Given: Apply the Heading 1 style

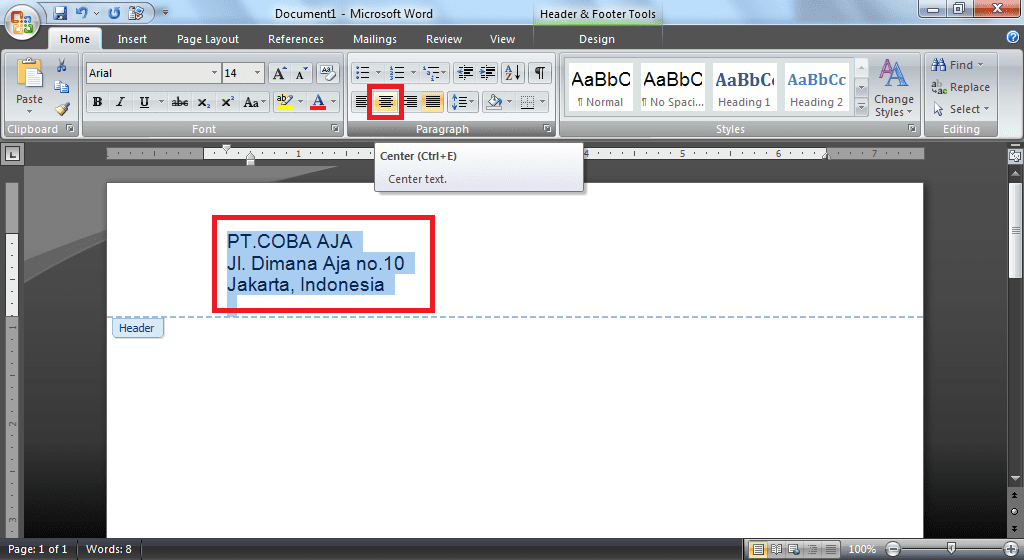Looking at the screenshot, I should (744, 87).
